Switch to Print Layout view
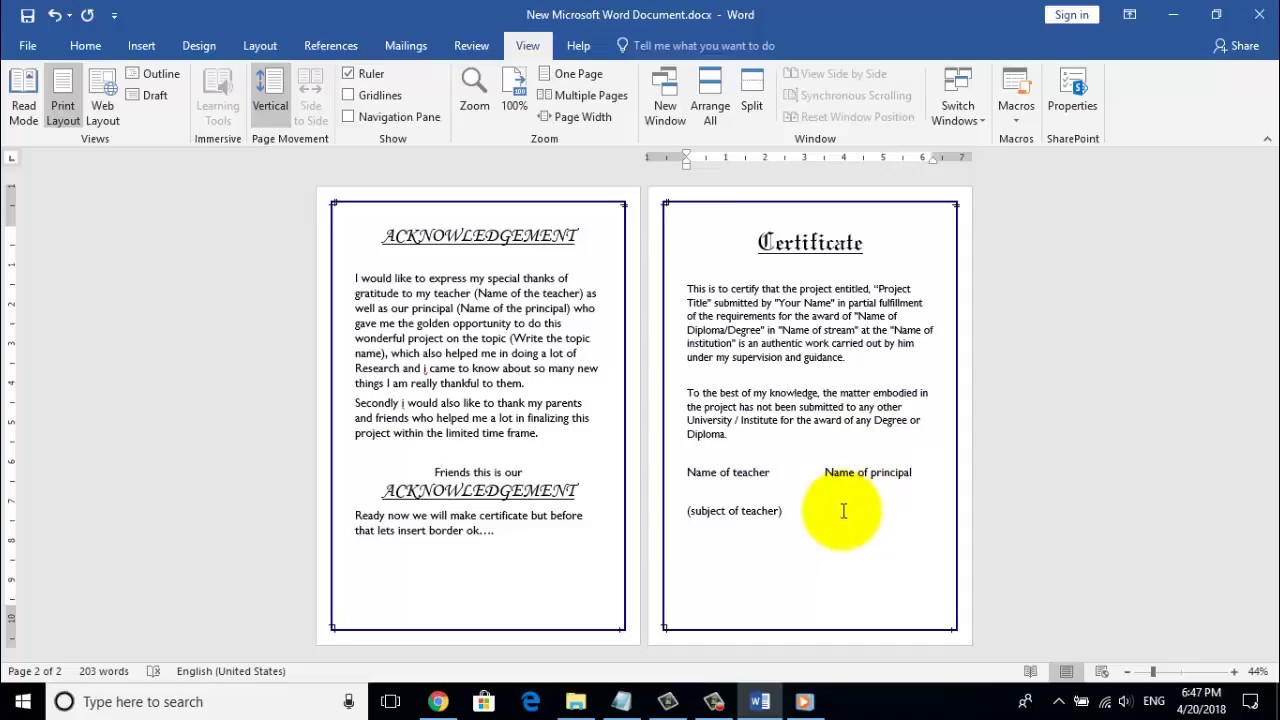 [x=63, y=98]
